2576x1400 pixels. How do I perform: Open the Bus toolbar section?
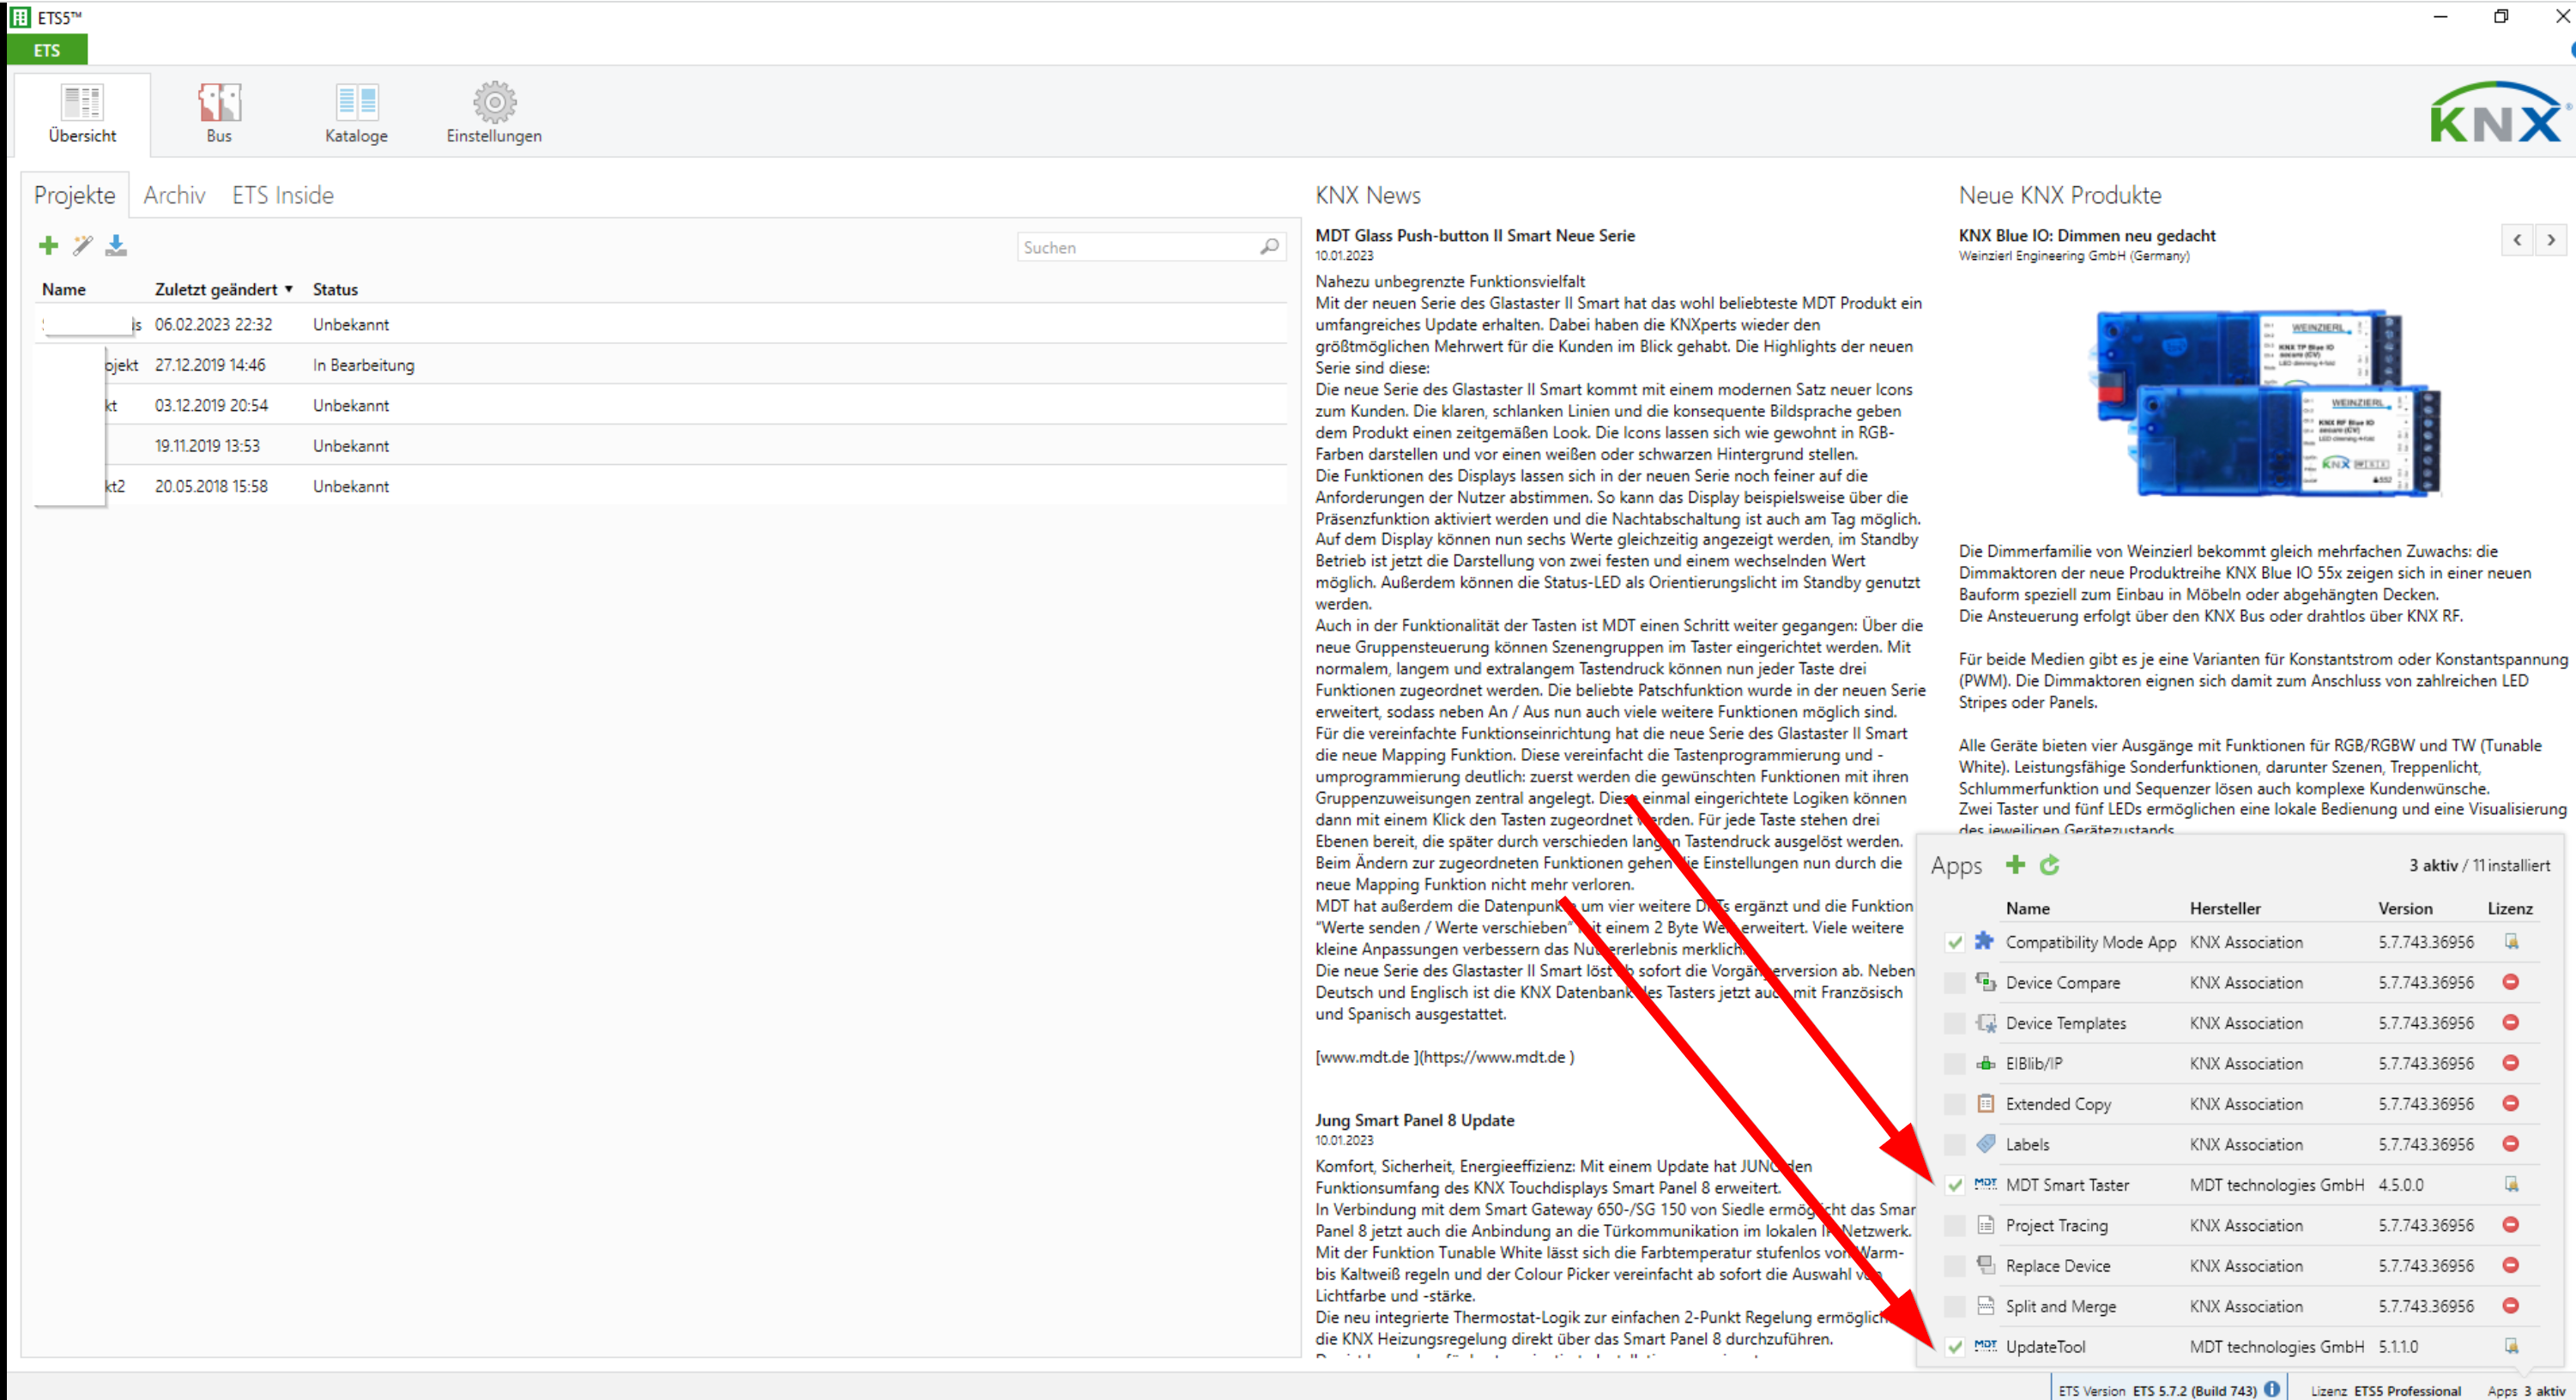click(219, 113)
